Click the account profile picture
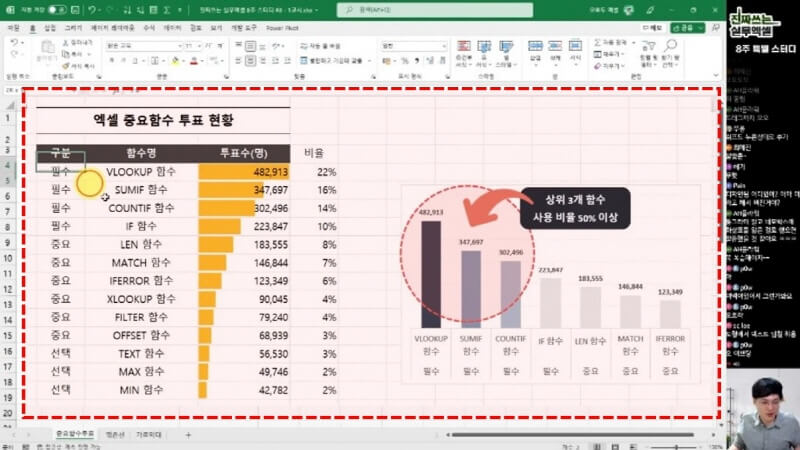Screen dimensions: 800x450 (629, 10)
